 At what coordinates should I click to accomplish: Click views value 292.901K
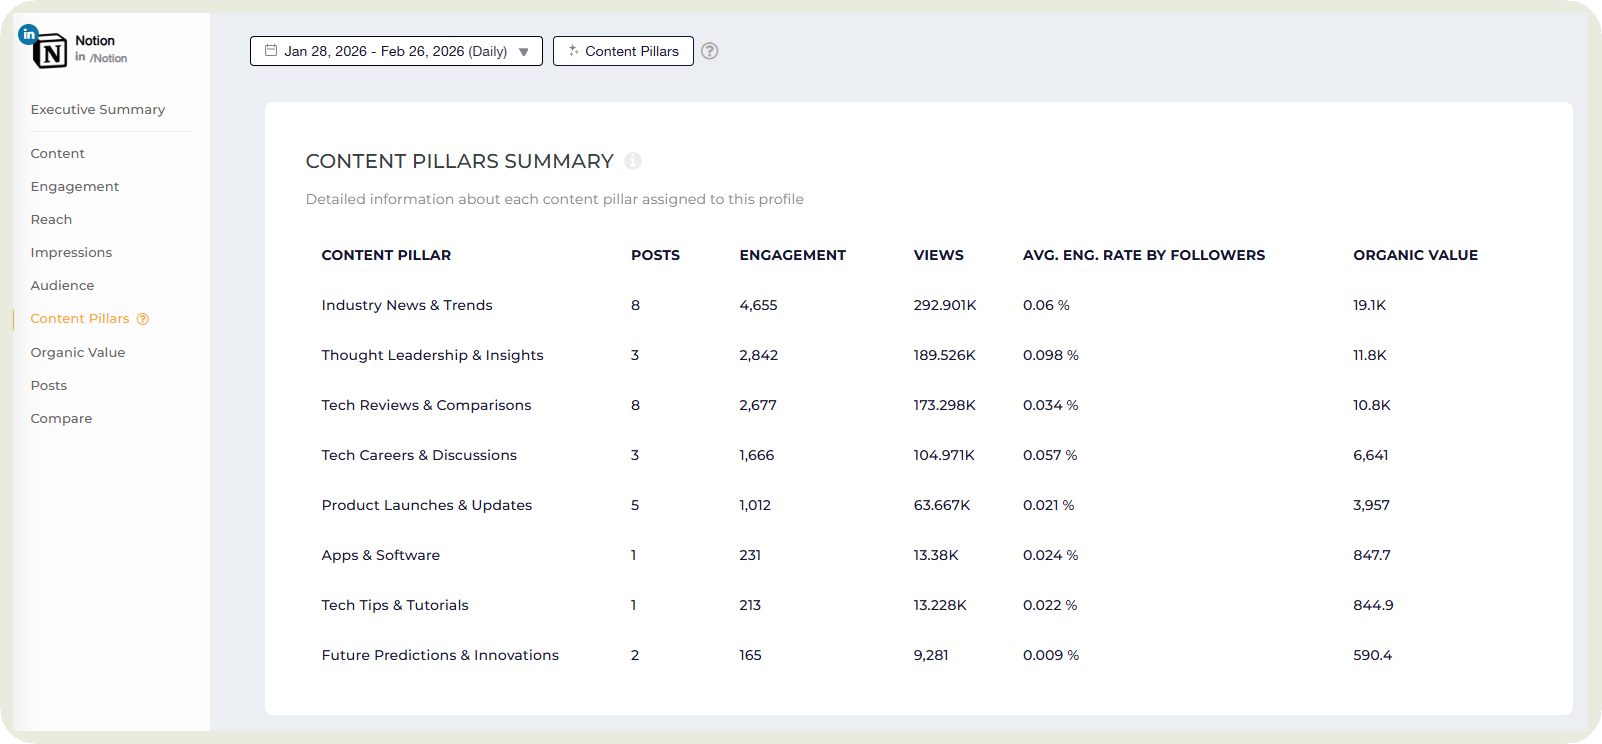[x=944, y=305]
